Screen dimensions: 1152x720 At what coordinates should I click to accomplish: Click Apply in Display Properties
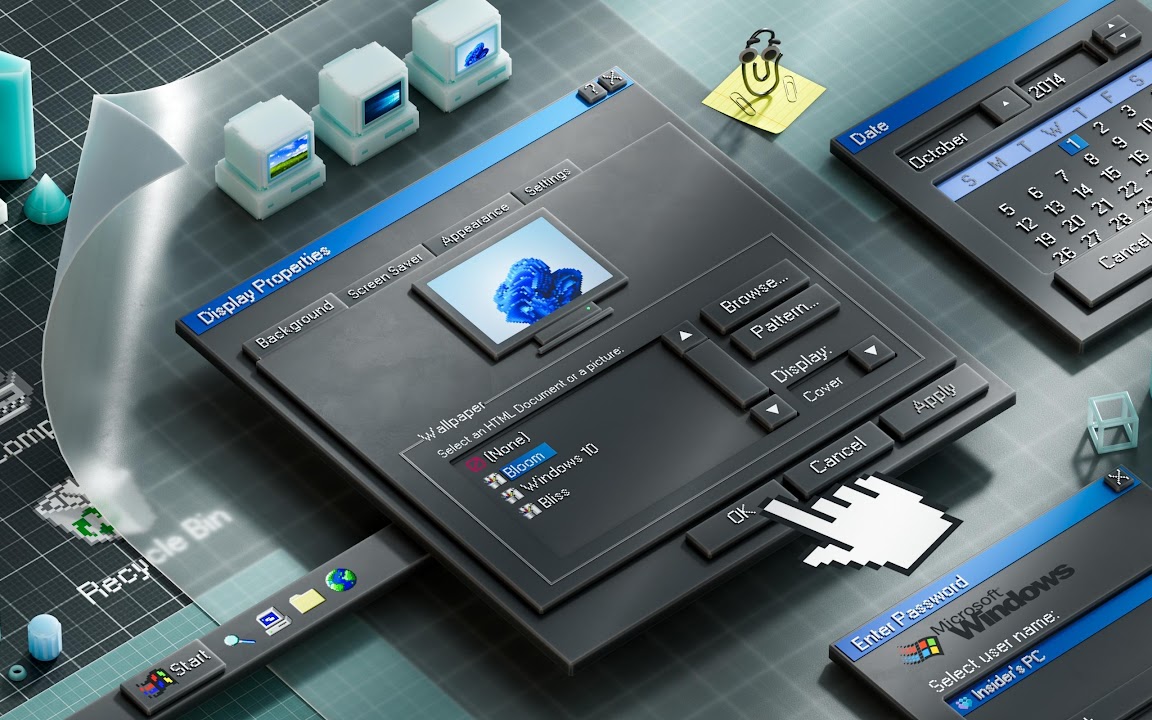tap(934, 400)
